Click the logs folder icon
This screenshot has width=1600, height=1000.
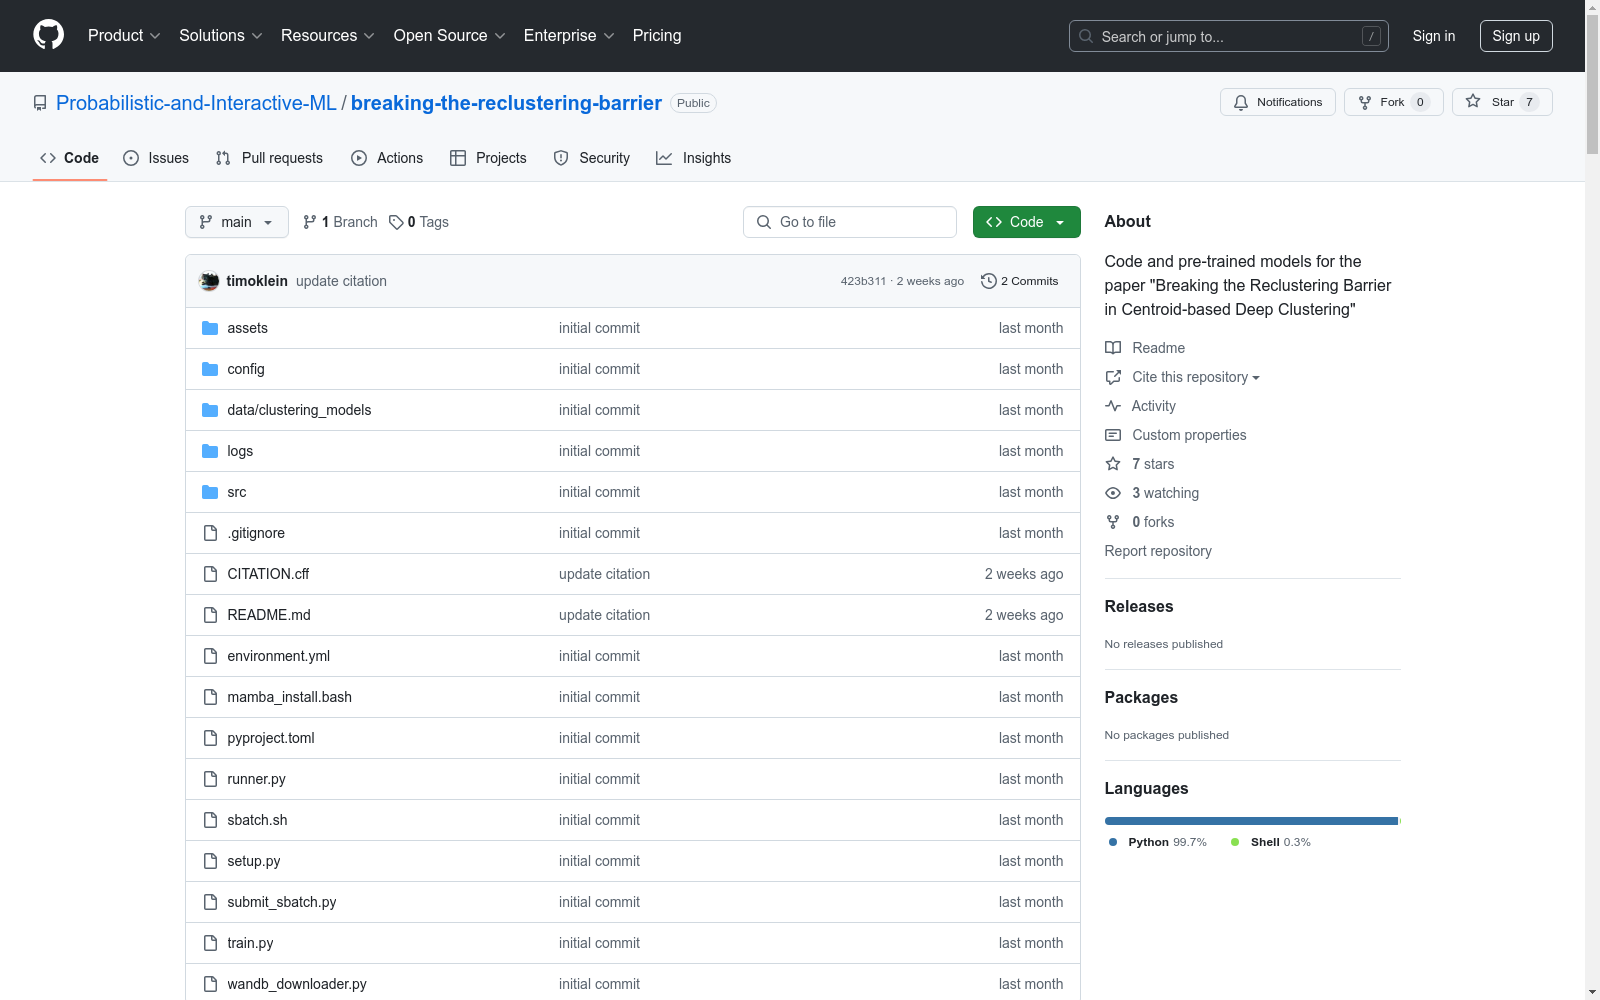pos(210,451)
